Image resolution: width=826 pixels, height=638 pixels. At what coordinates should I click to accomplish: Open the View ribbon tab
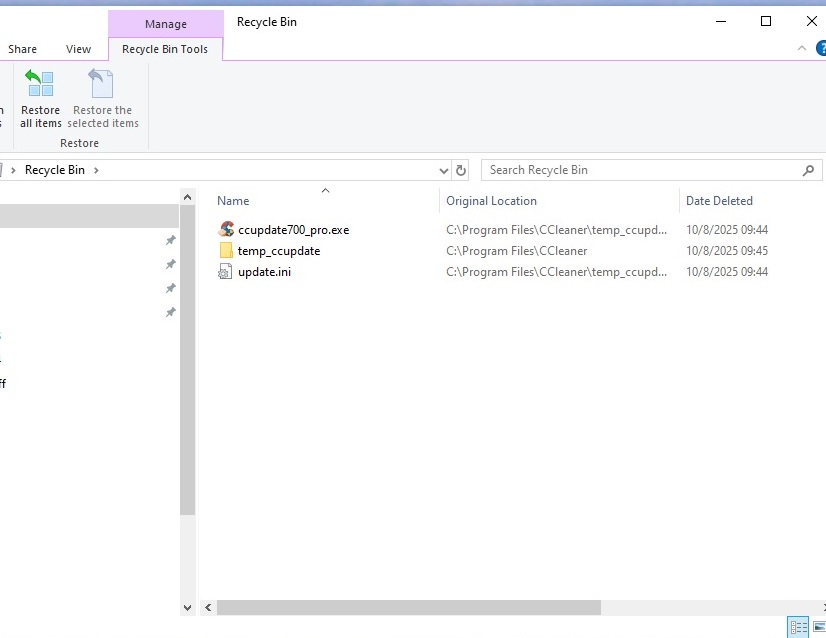pos(78,49)
